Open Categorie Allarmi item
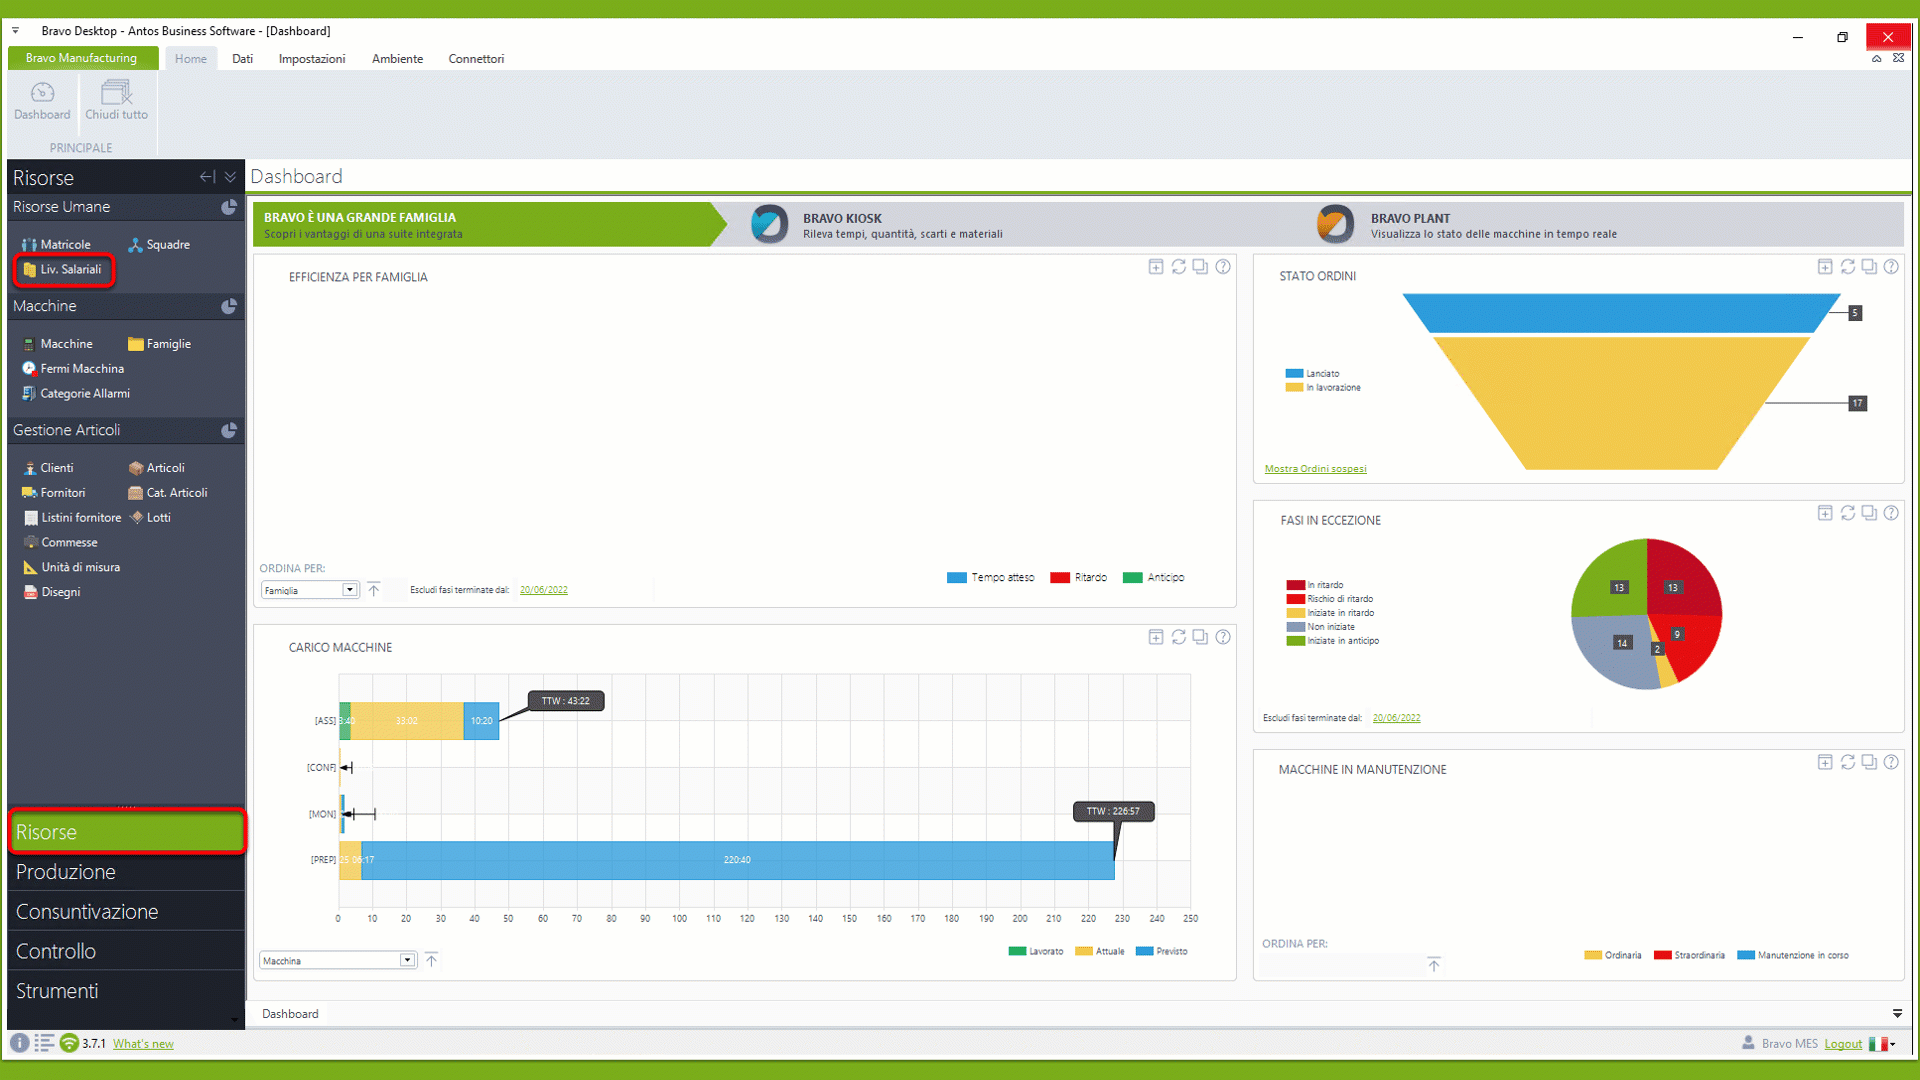Screen dimensions: 1920x1080 point(76,394)
